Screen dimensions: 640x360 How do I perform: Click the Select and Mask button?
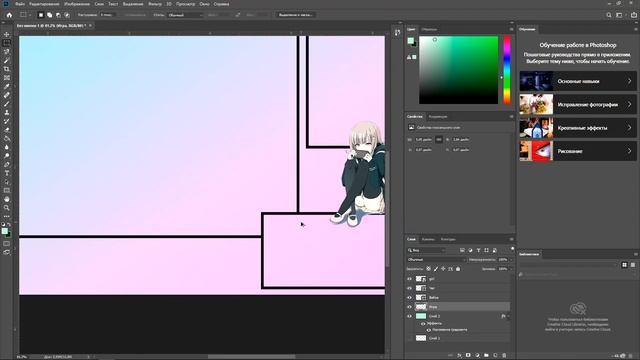[x=296, y=15]
